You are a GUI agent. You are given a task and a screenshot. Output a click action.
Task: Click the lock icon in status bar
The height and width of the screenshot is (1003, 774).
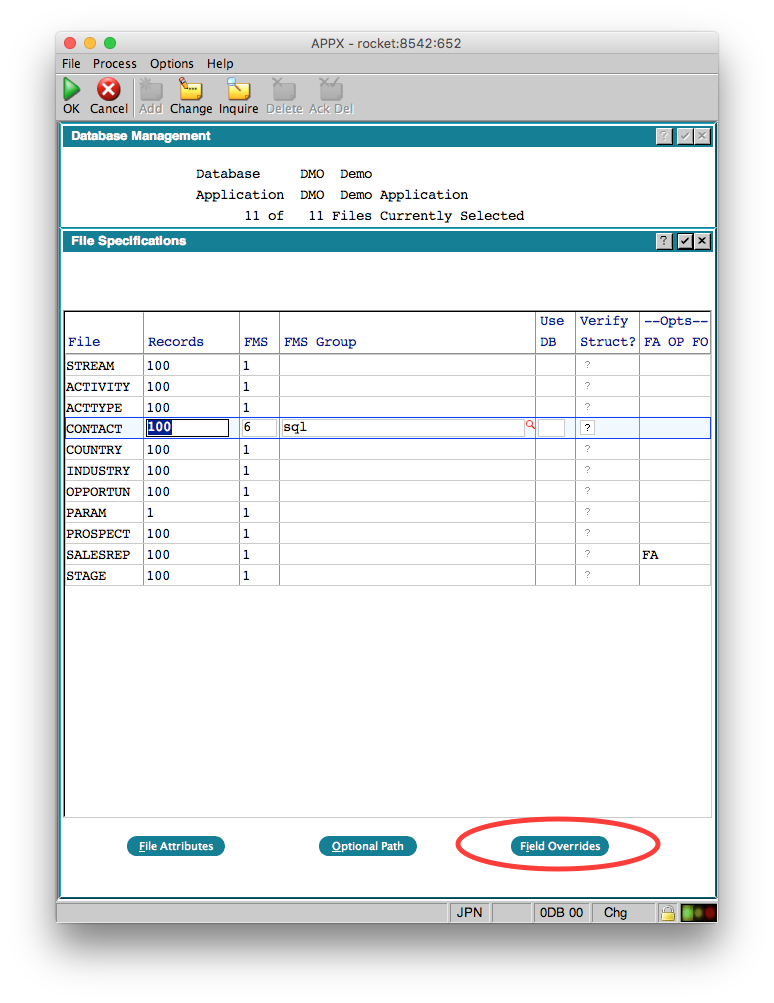click(x=666, y=912)
